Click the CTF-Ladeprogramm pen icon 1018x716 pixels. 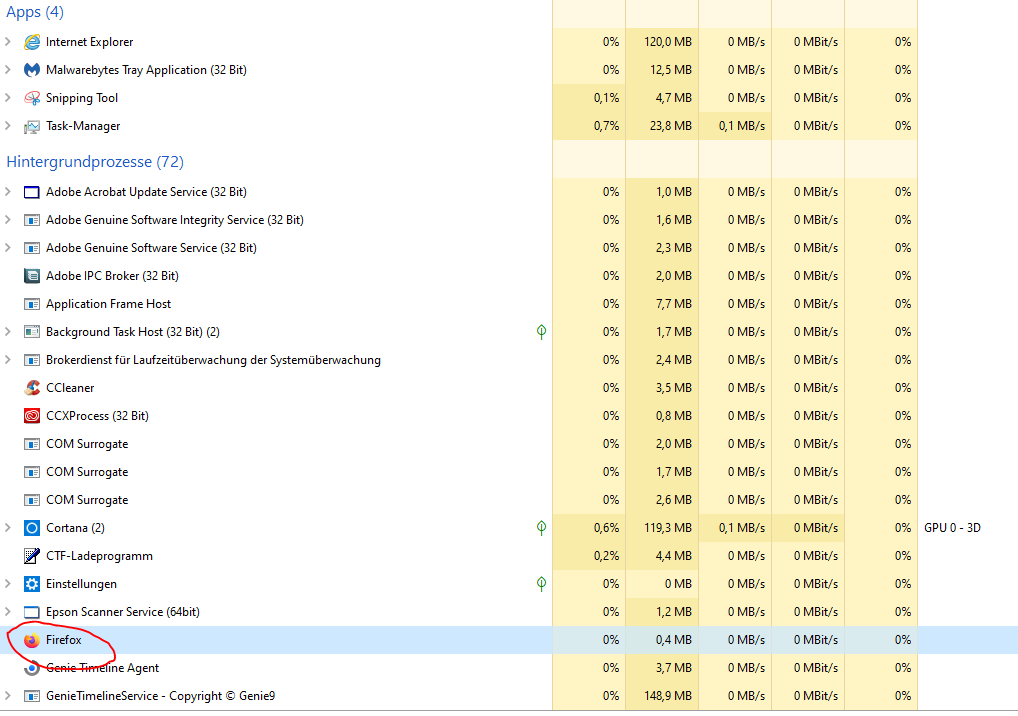tap(32, 556)
